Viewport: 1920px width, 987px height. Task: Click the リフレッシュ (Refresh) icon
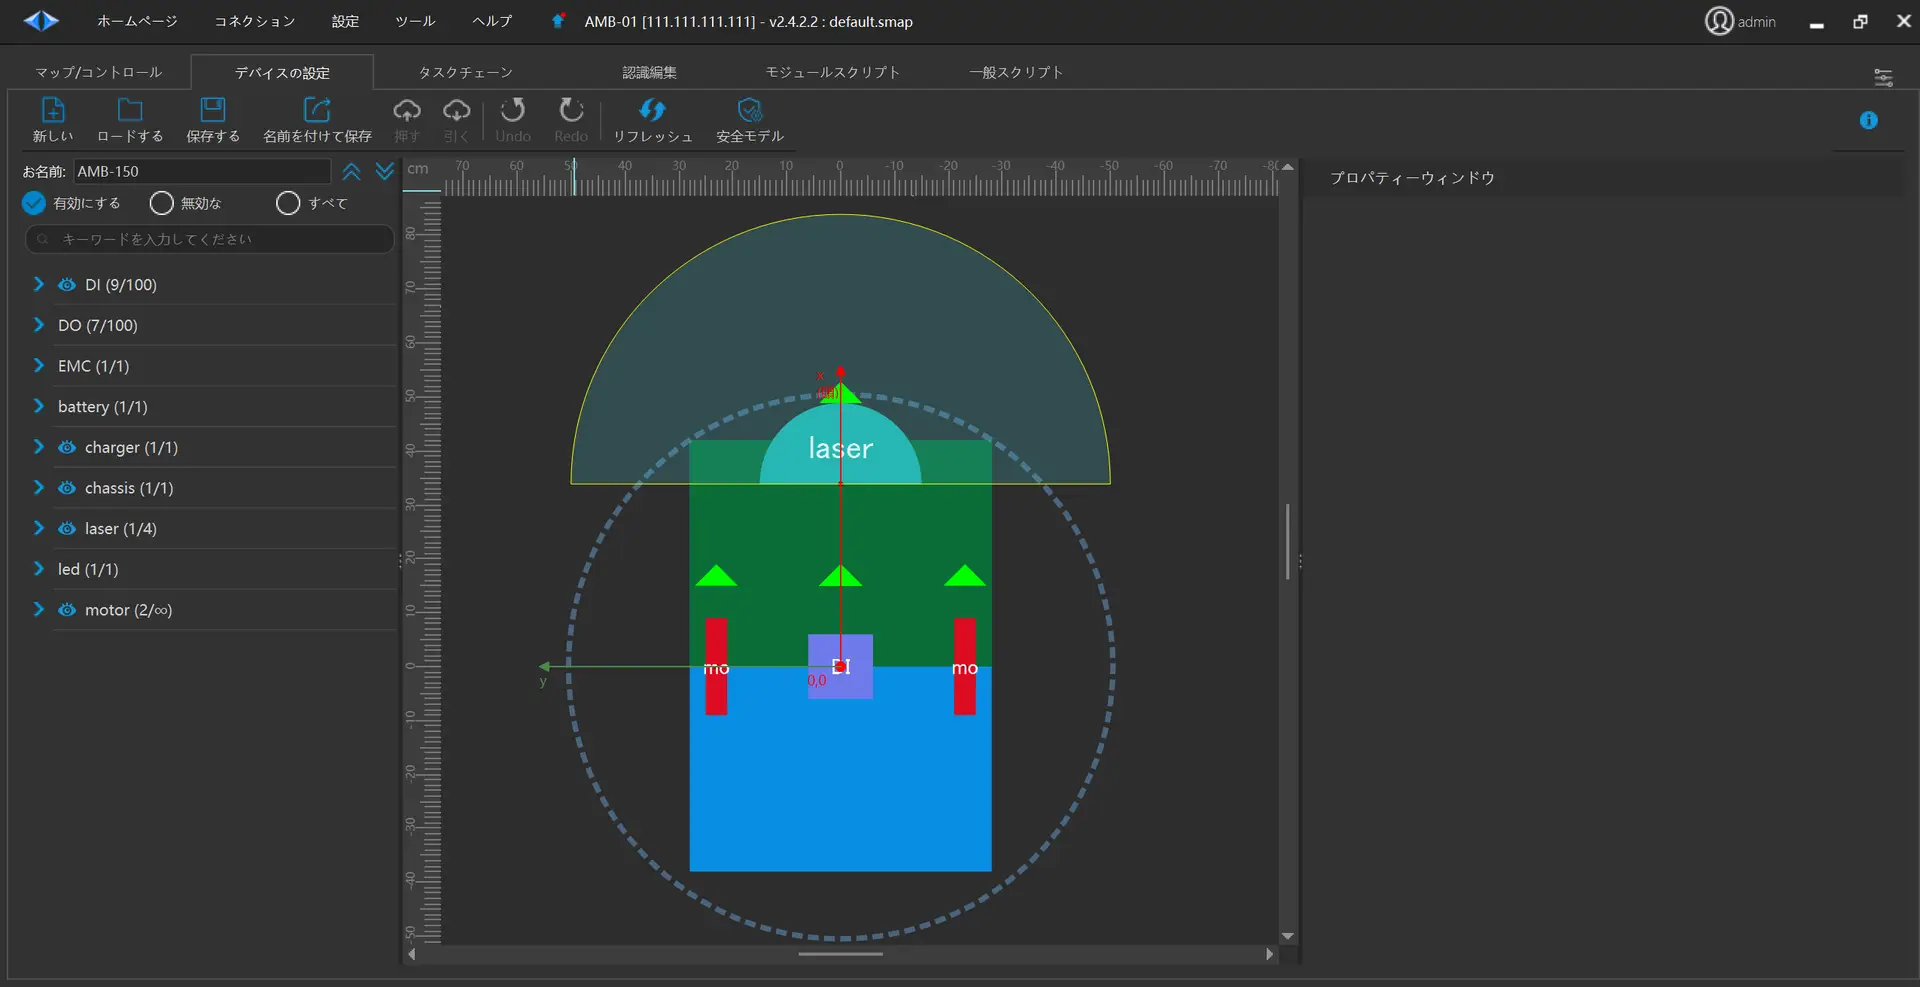pyautogui.click(x=652, y=110)
